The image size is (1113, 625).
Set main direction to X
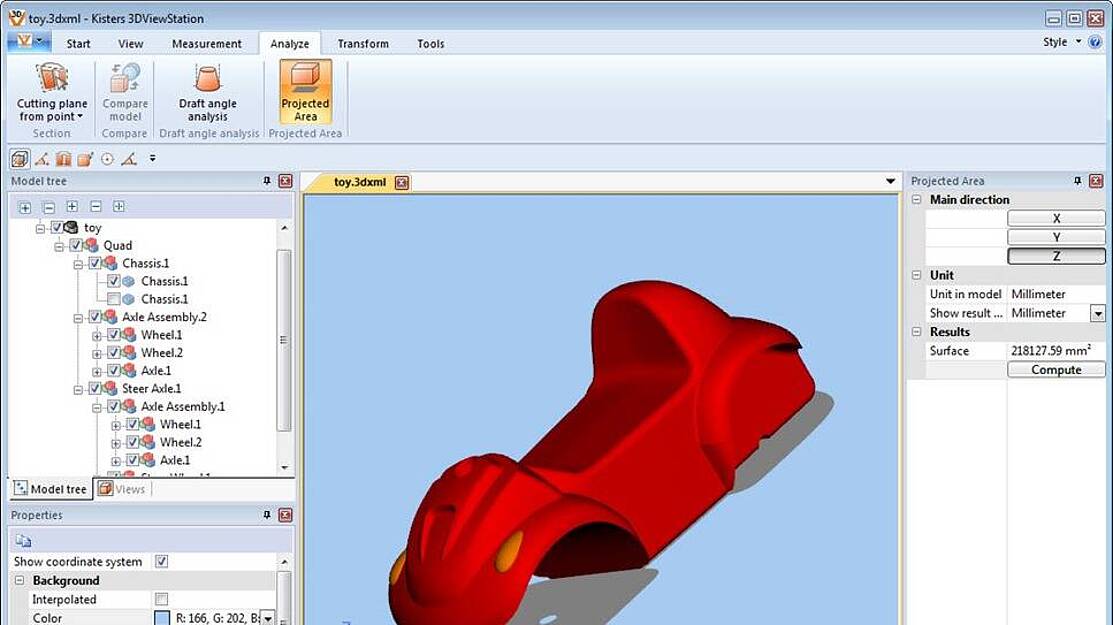click(x=1056, y=219)
